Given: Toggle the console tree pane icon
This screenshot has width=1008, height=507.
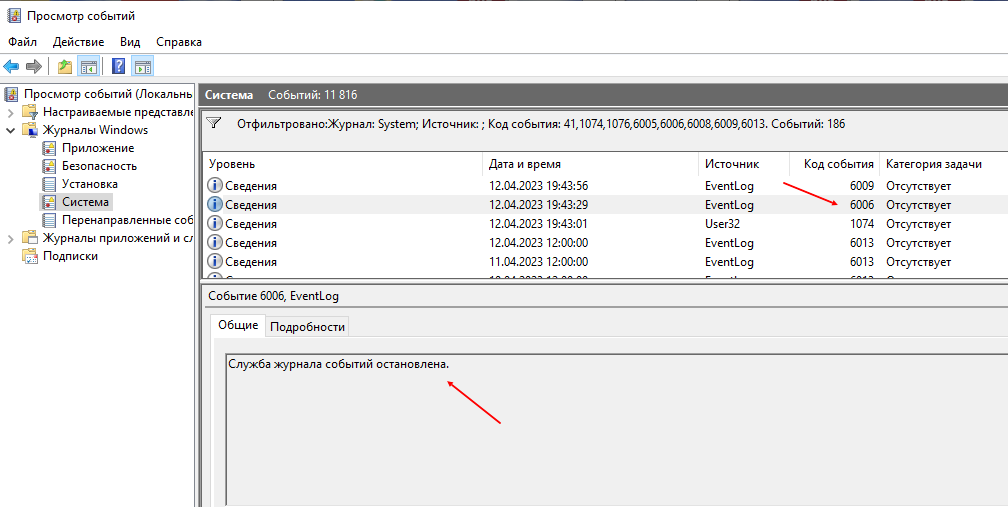Looking at the screenshot, I should click(x=88, y=66).
